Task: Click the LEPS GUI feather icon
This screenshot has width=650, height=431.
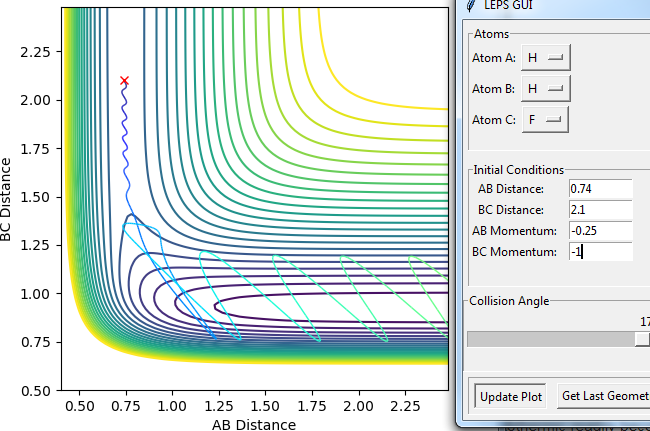Action: click(471, 6)
